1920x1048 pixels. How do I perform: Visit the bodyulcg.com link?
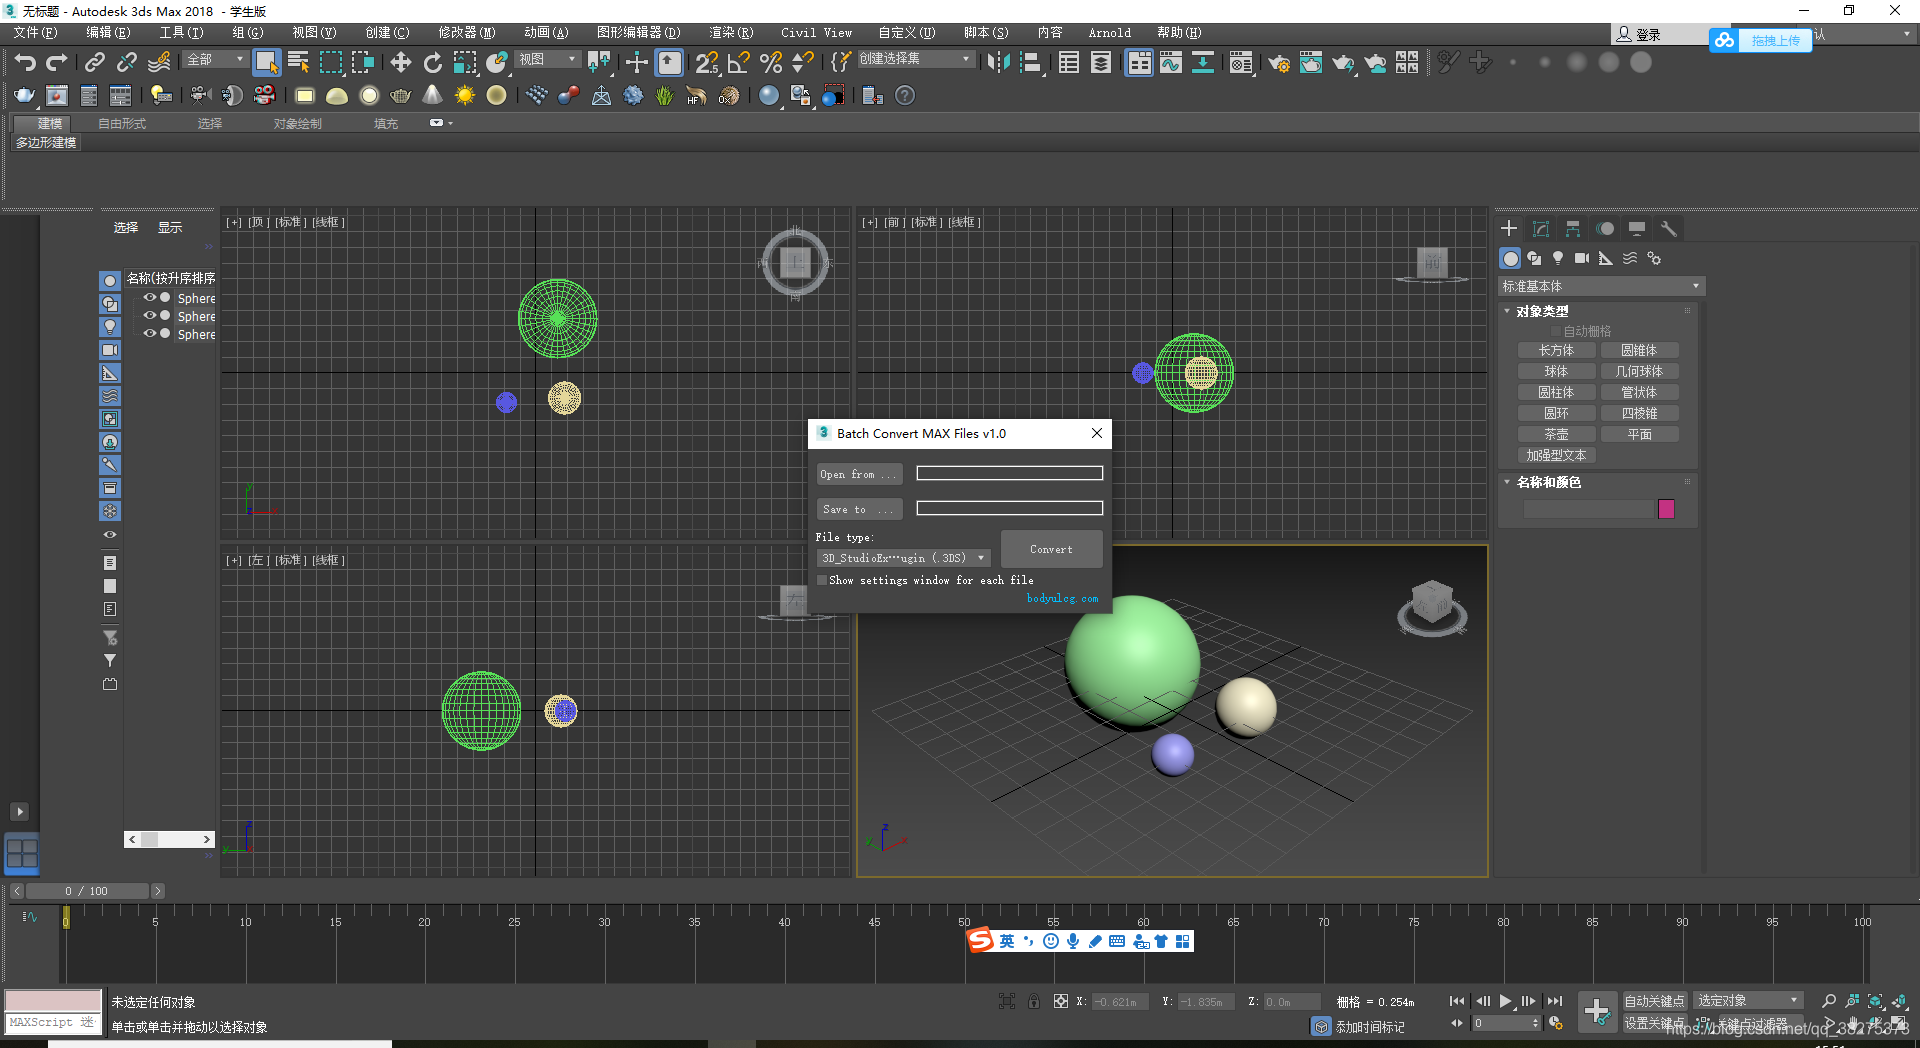coord(1062,599)
